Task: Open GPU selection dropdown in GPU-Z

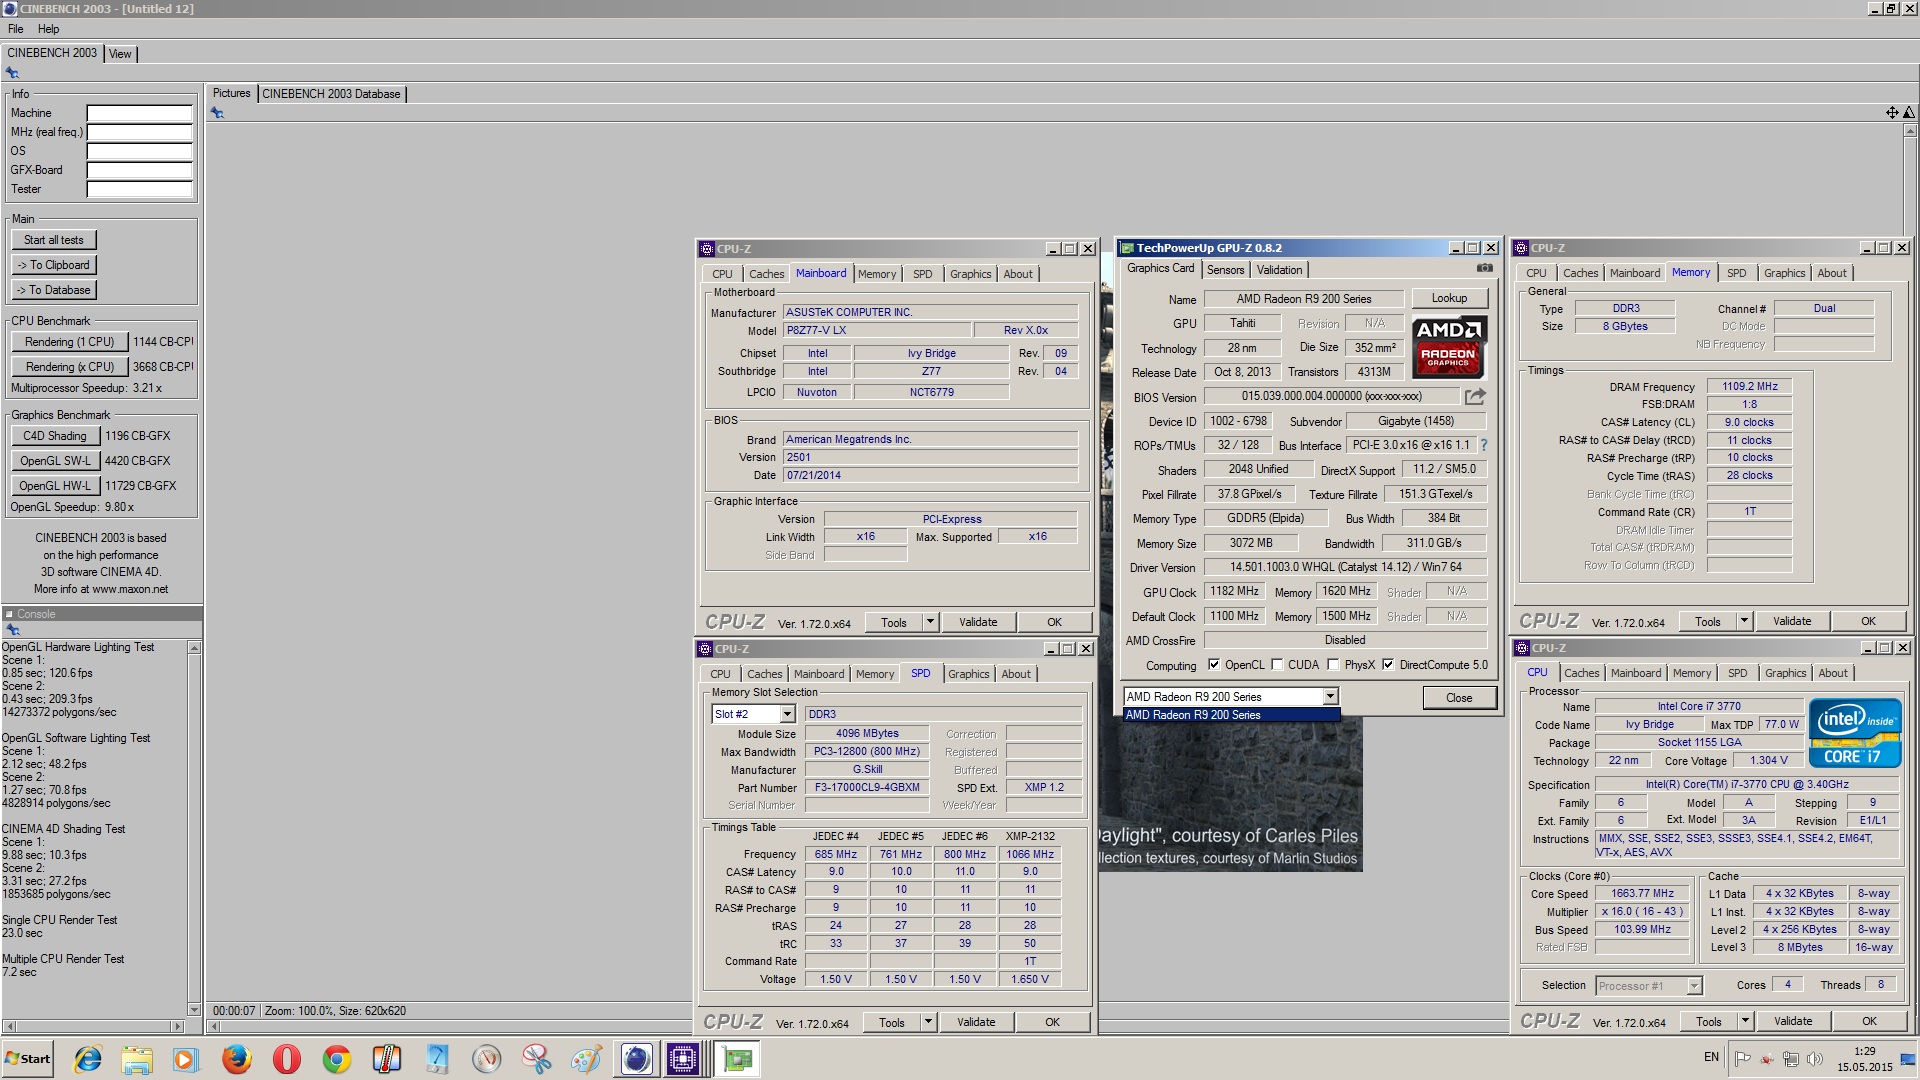Action: pyautogui.click(x=1330, y=697)
